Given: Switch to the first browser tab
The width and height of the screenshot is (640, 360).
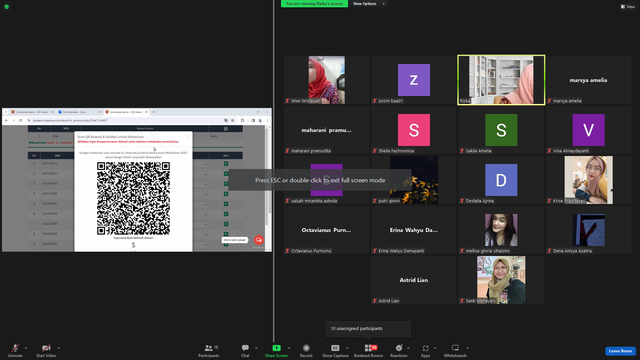Looking at the screenshot, I should [32, 112].
